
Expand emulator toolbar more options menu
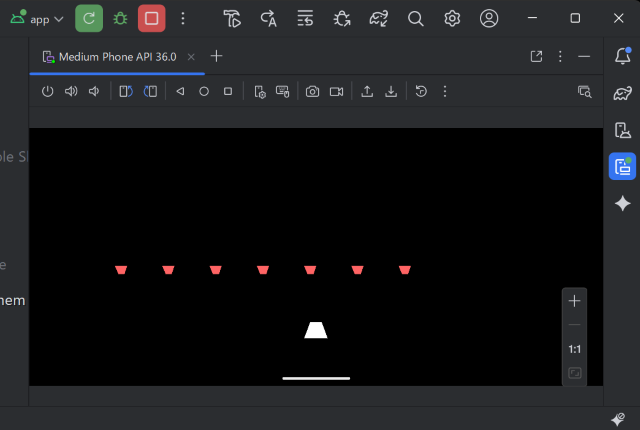pos(445,91)
